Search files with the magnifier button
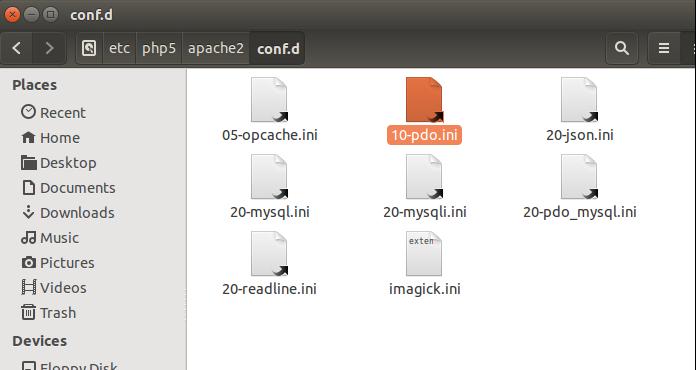Viewport: 696px width, 370px height. pos(622,48)
